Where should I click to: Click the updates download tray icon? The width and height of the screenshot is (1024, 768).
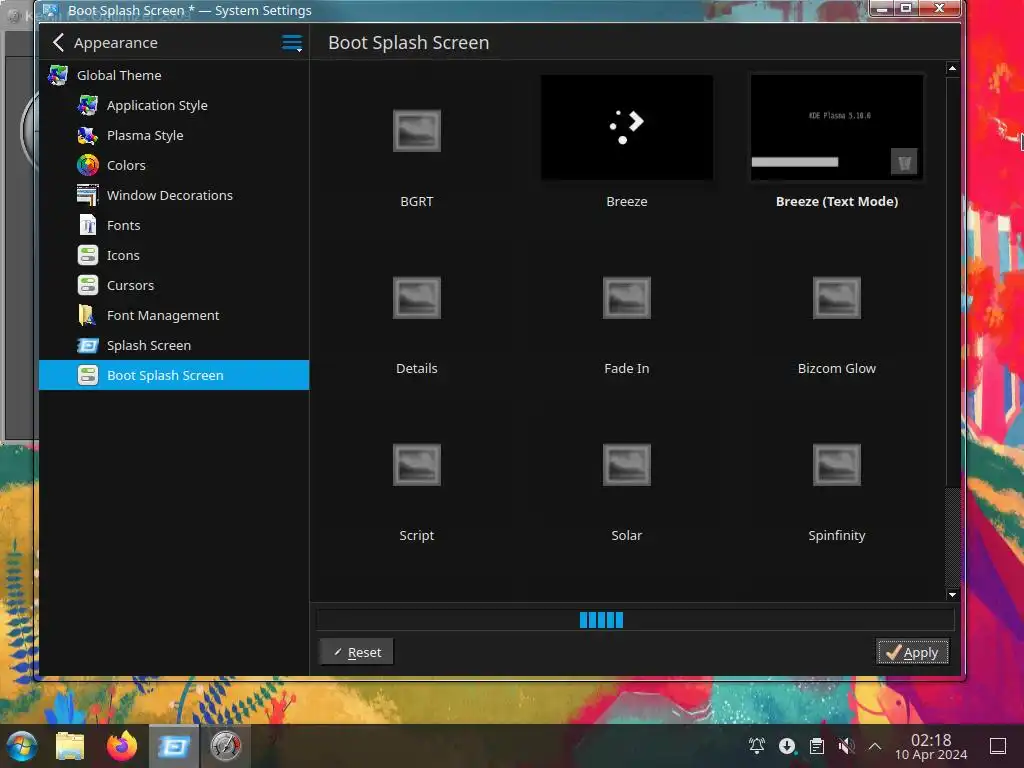(787, 746)
